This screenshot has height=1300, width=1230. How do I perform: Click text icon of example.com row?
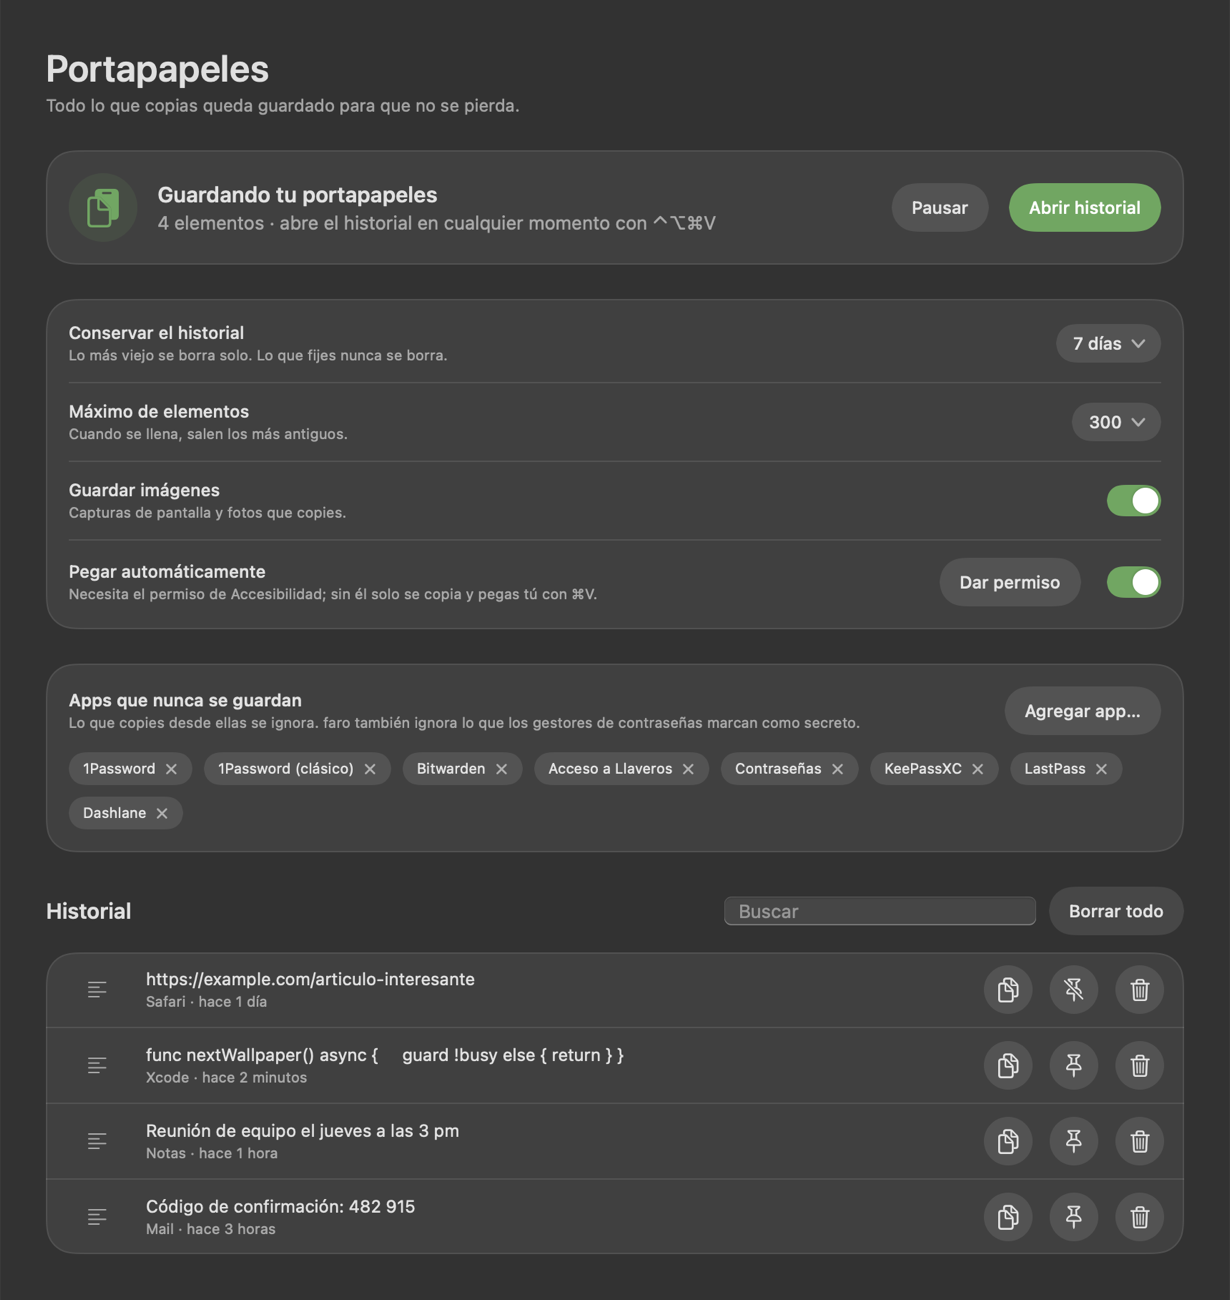coord(97,990)
